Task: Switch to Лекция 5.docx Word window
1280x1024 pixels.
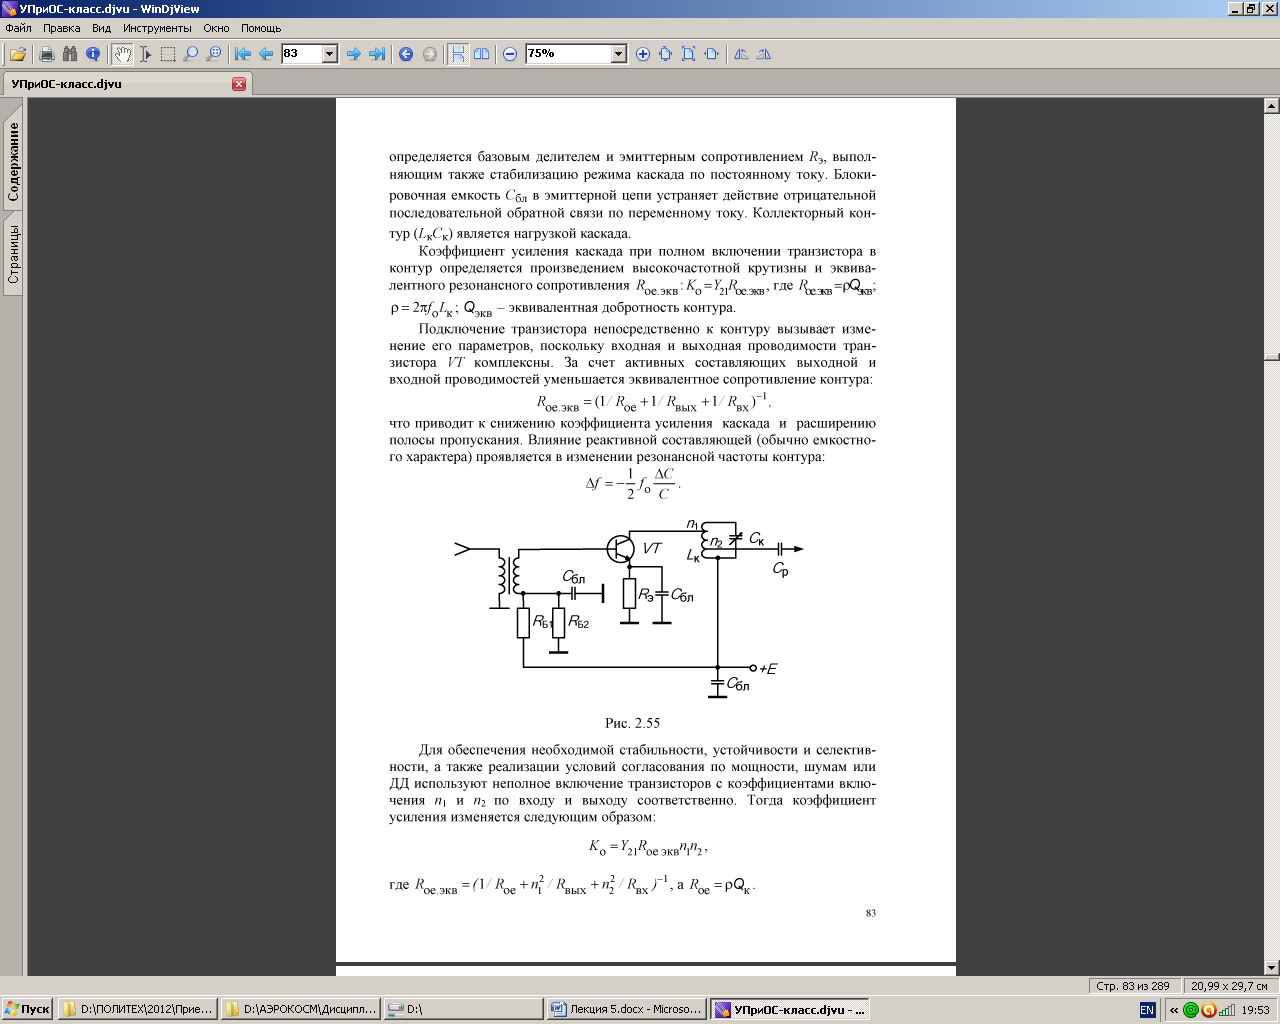Action: [x=628, y=1010]
